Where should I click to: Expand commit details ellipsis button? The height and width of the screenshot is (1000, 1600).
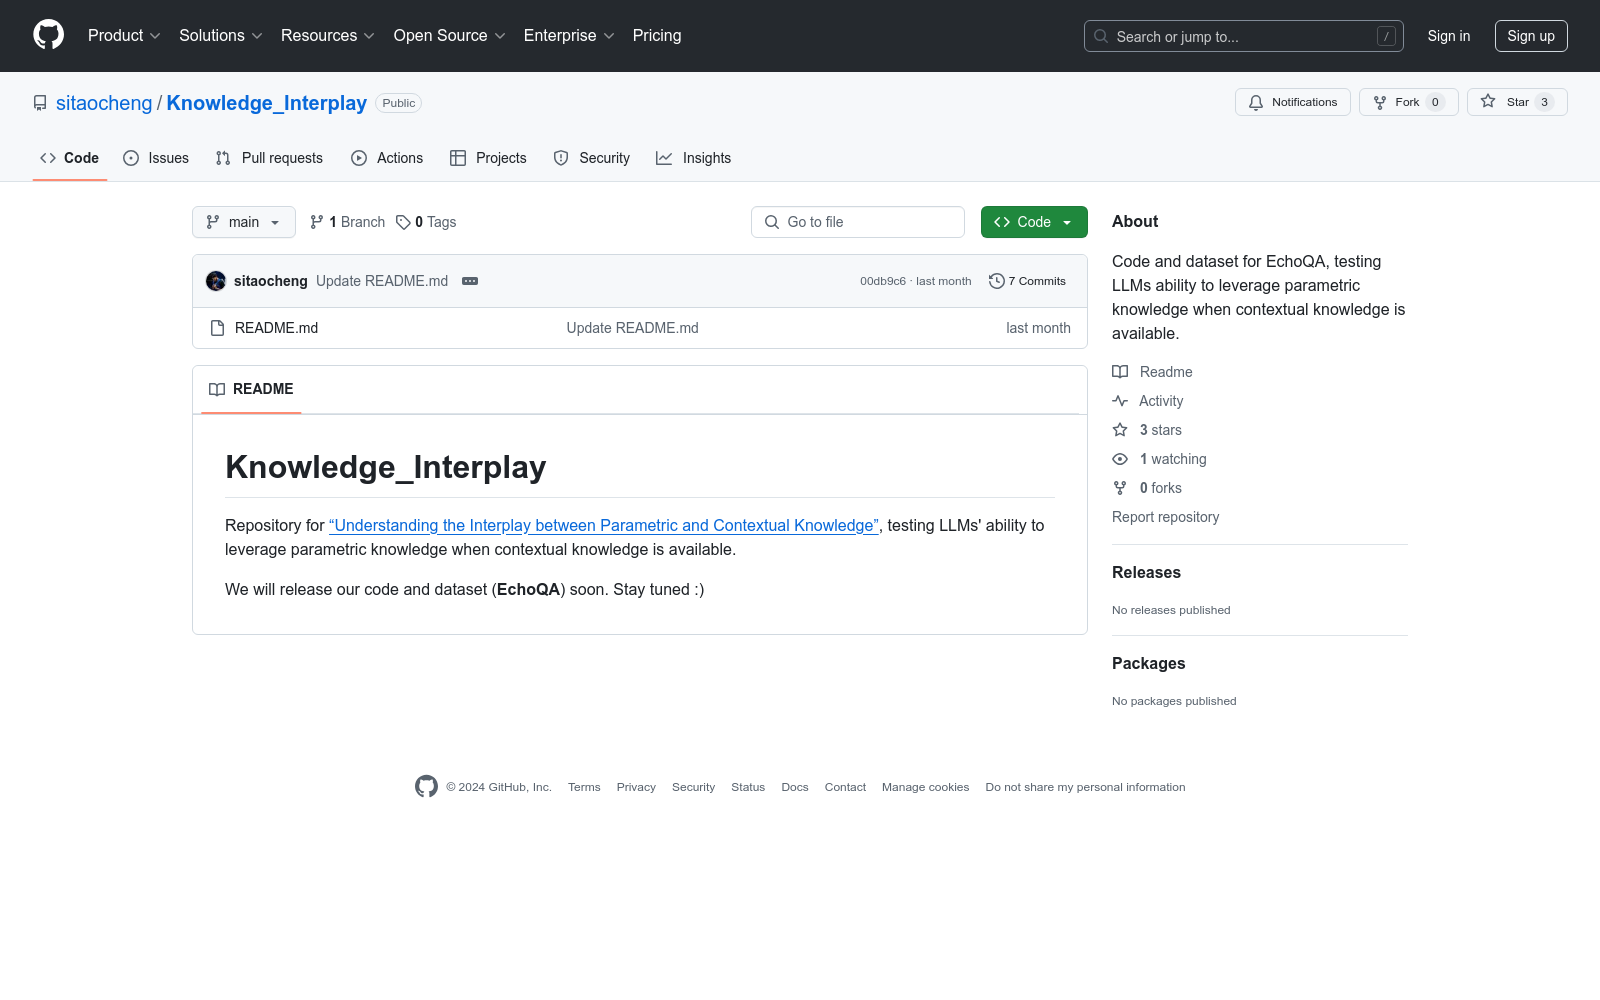470,281
